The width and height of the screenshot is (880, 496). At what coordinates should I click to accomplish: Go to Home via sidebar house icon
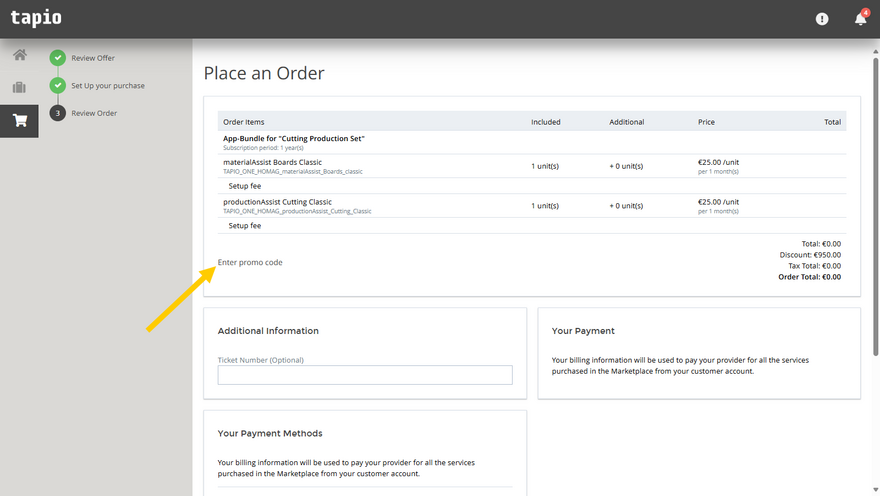pos(20,55)
